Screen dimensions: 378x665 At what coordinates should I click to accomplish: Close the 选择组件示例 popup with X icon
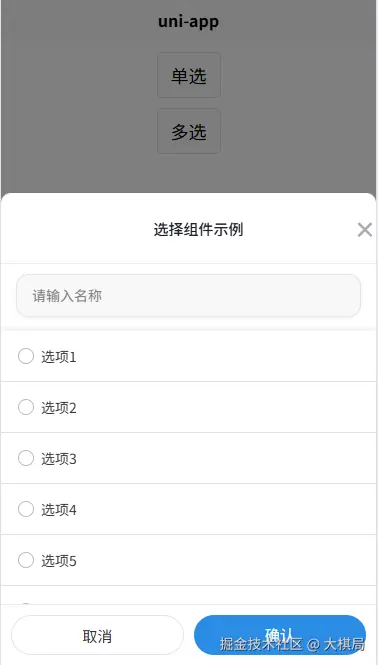pos(364,230)
